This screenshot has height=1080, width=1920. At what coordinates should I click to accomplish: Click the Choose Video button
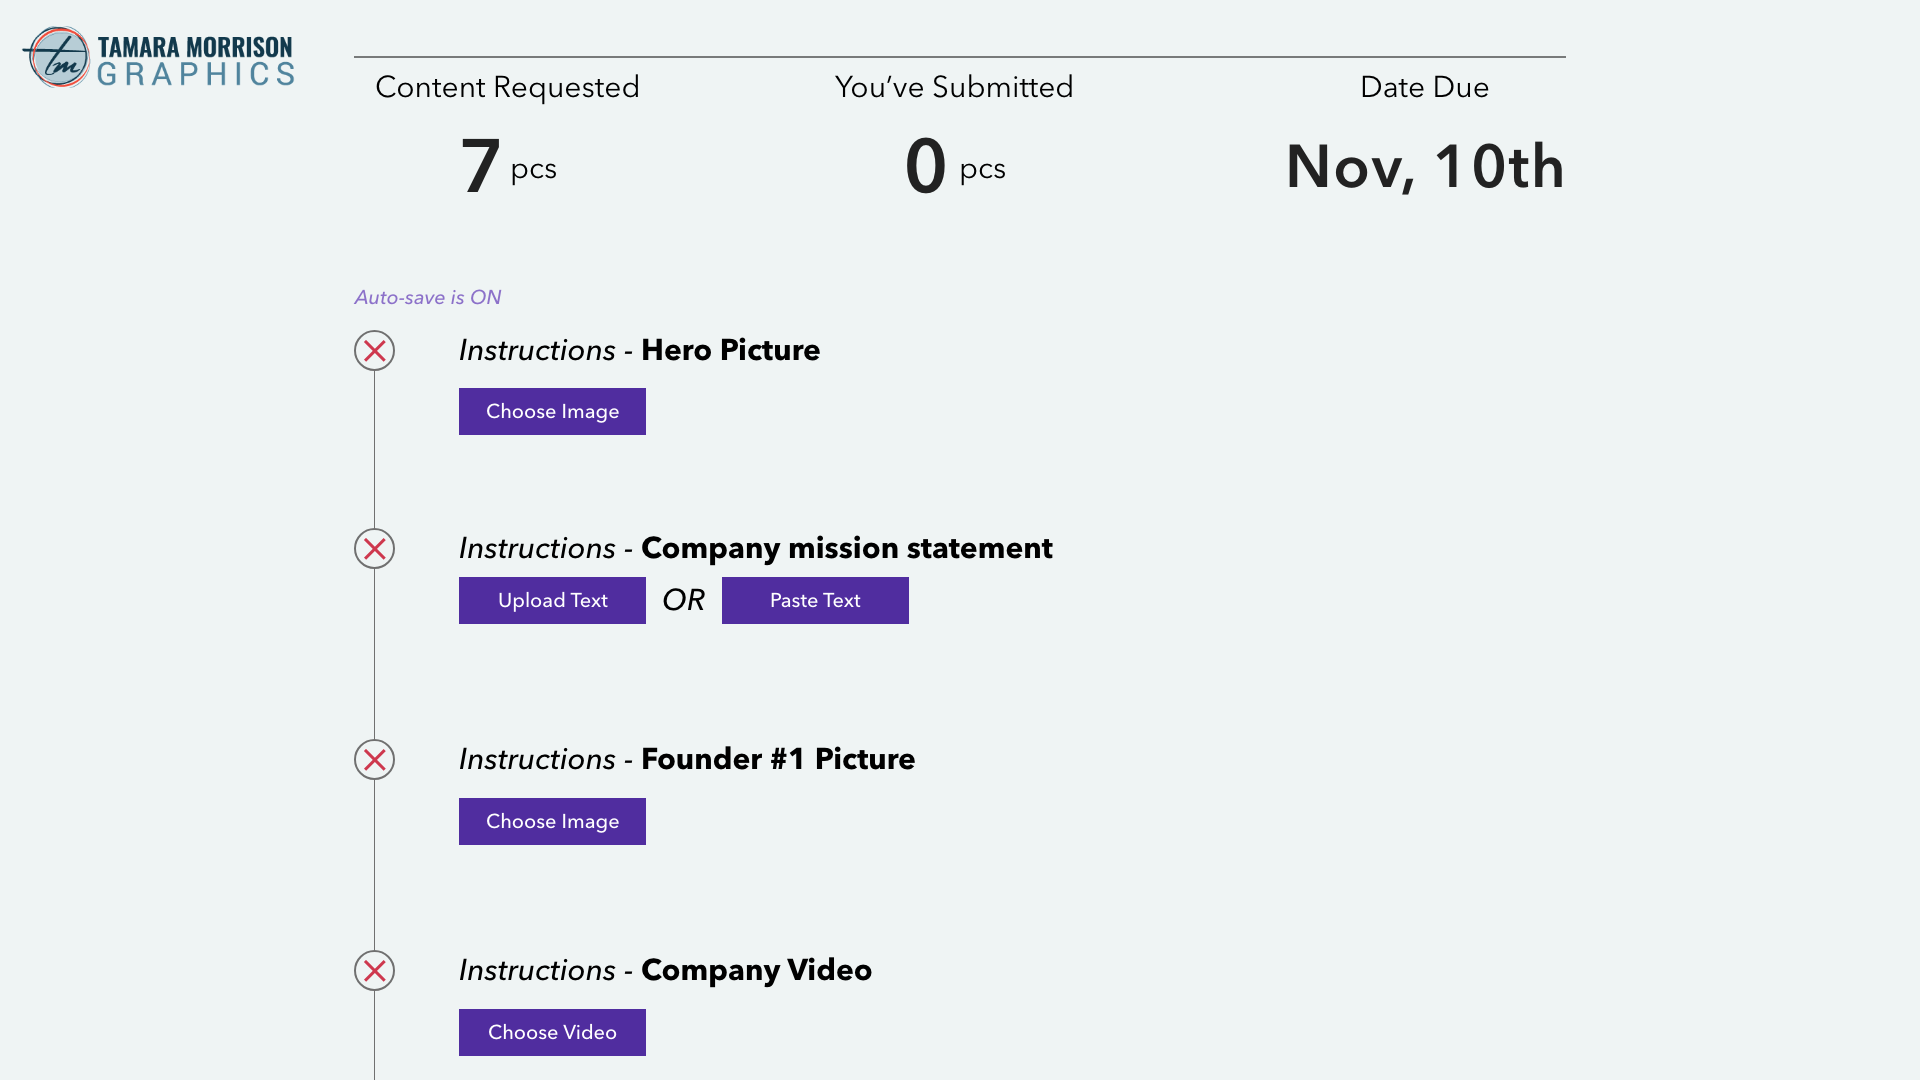click(552, 1033)
